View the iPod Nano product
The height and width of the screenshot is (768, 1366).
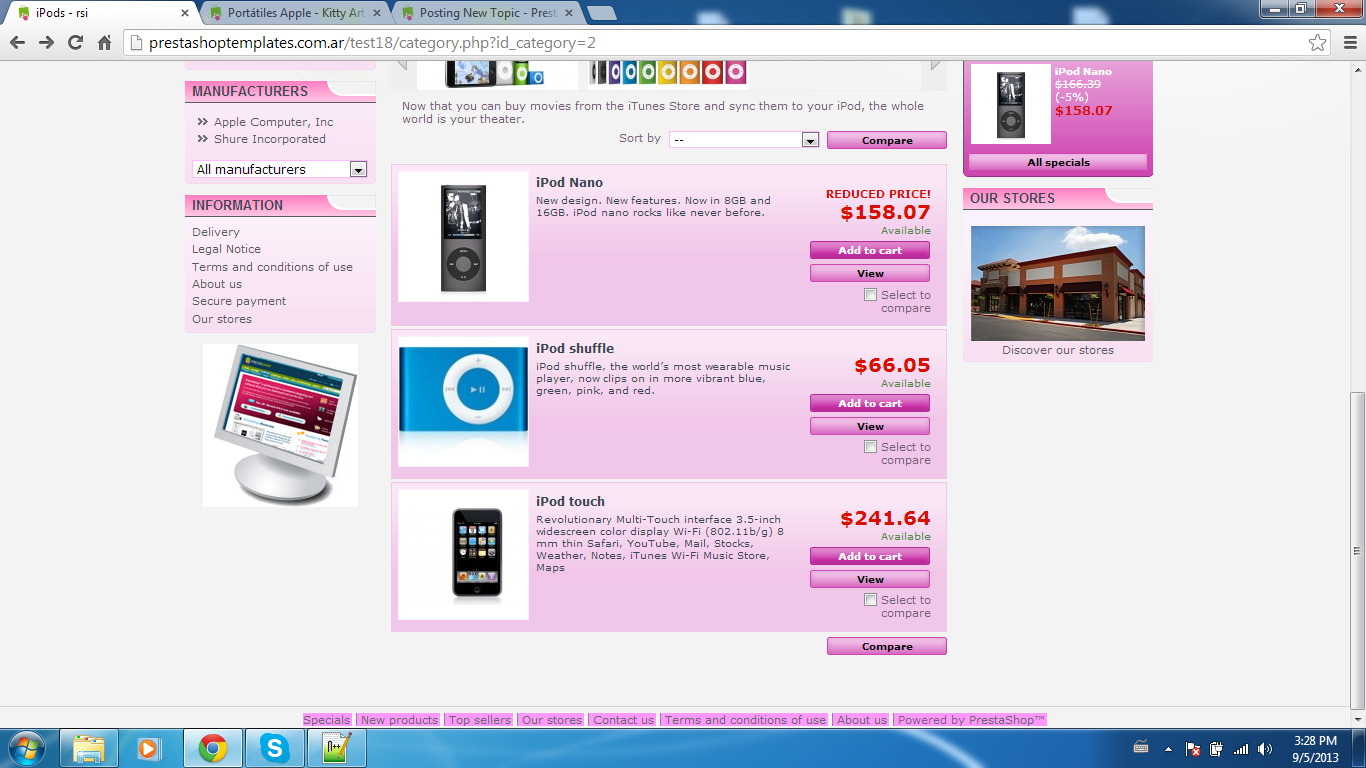click(x=870, y=273)
